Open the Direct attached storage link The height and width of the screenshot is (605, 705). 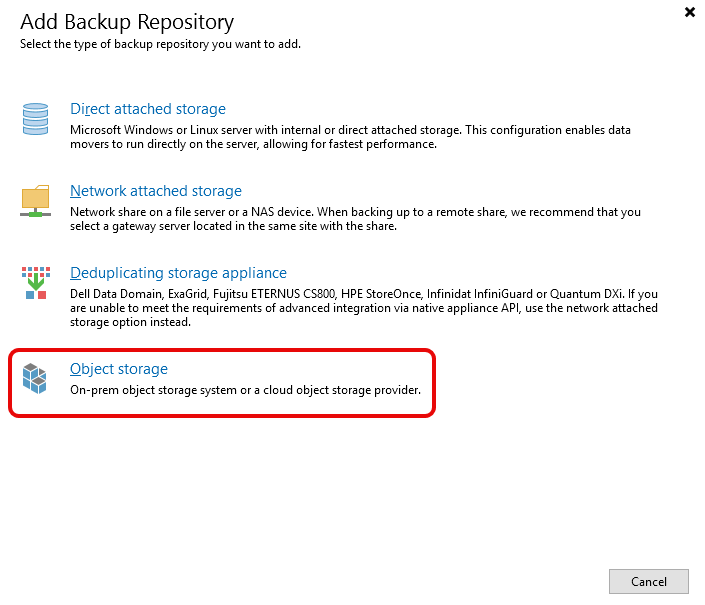[148, 109]
